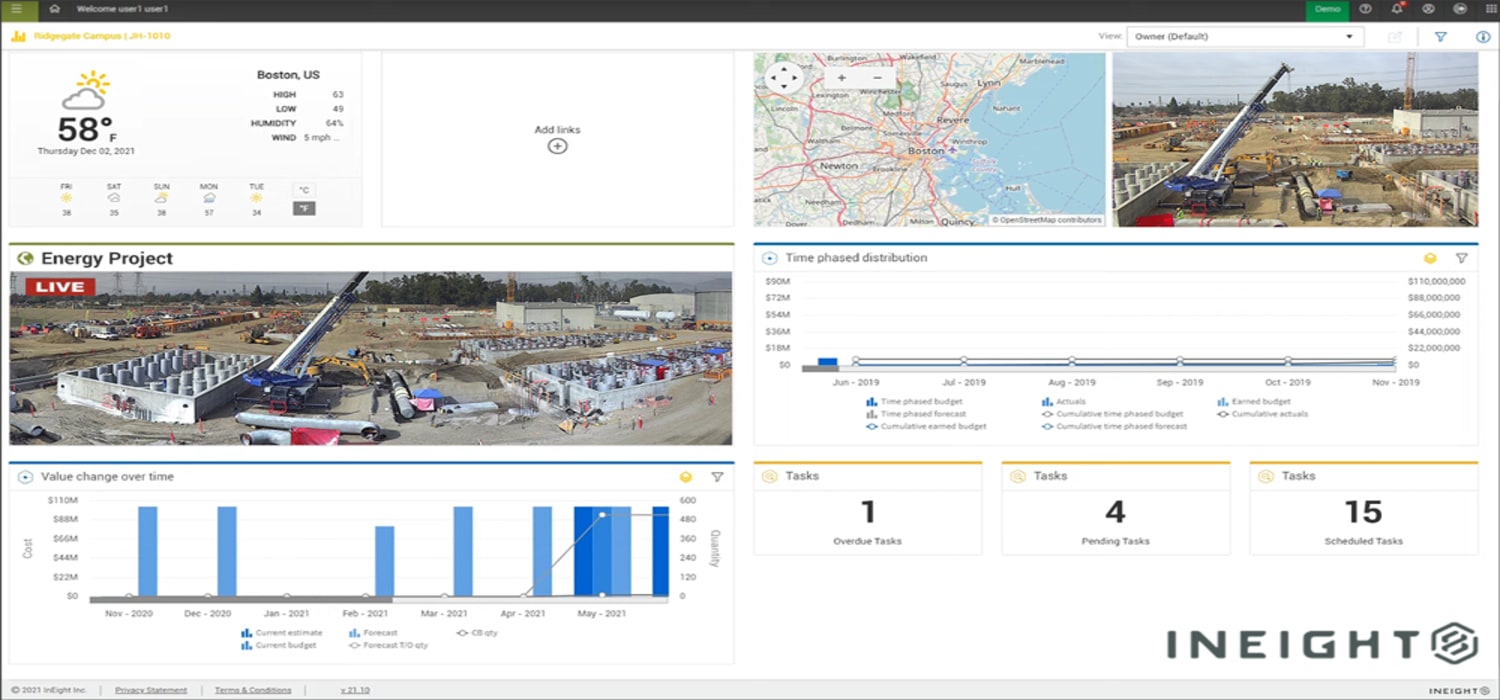
Task: Go to home via house icon
Action: (x=54, y=9)
